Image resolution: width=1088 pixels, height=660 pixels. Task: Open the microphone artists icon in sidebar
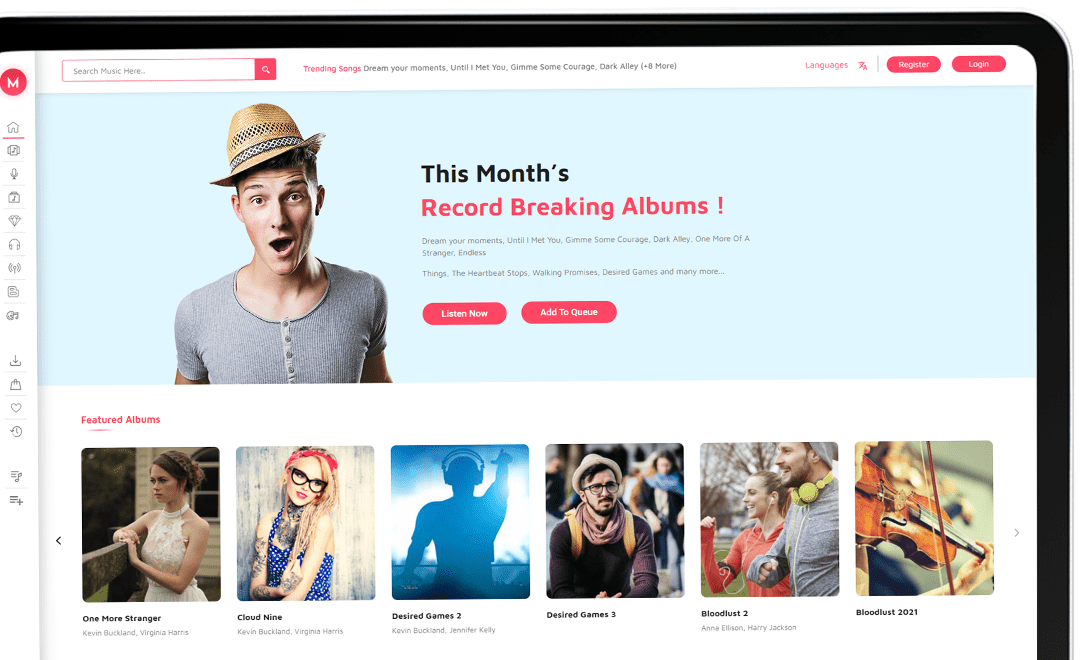coord(14,174)
